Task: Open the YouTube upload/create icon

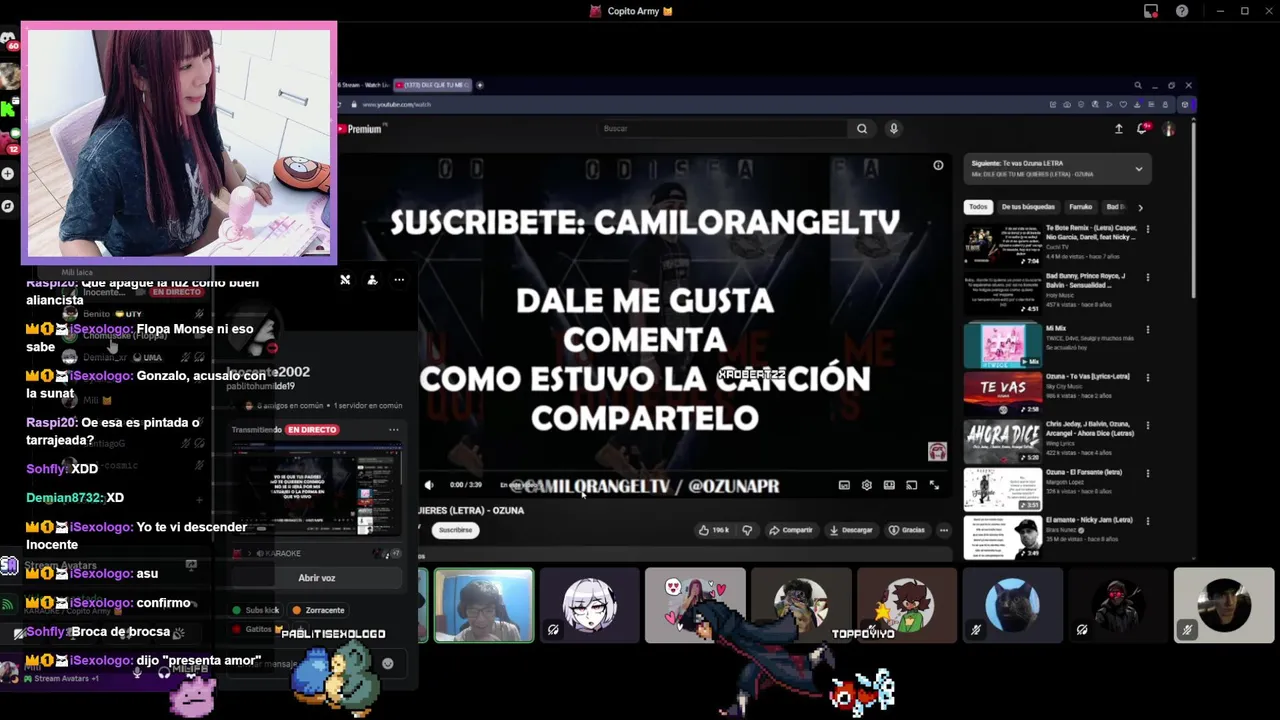Action: tap(1118, 128)
